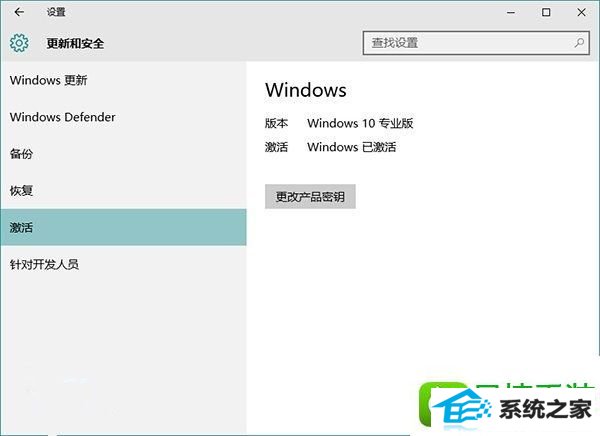Click the Windows 已激活 status text
The image size is (600, 436).
[352, 147]
